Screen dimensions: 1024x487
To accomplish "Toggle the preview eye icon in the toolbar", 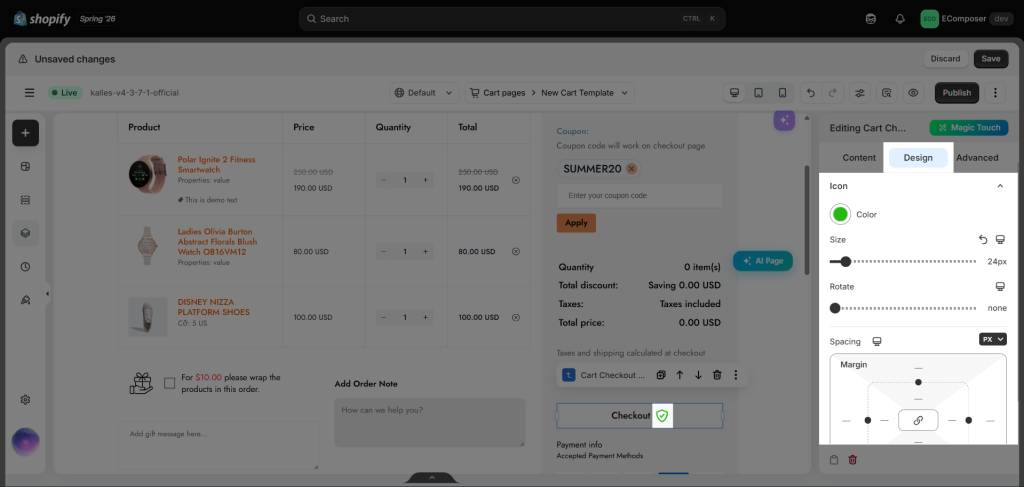I will (x=913, y=93).
